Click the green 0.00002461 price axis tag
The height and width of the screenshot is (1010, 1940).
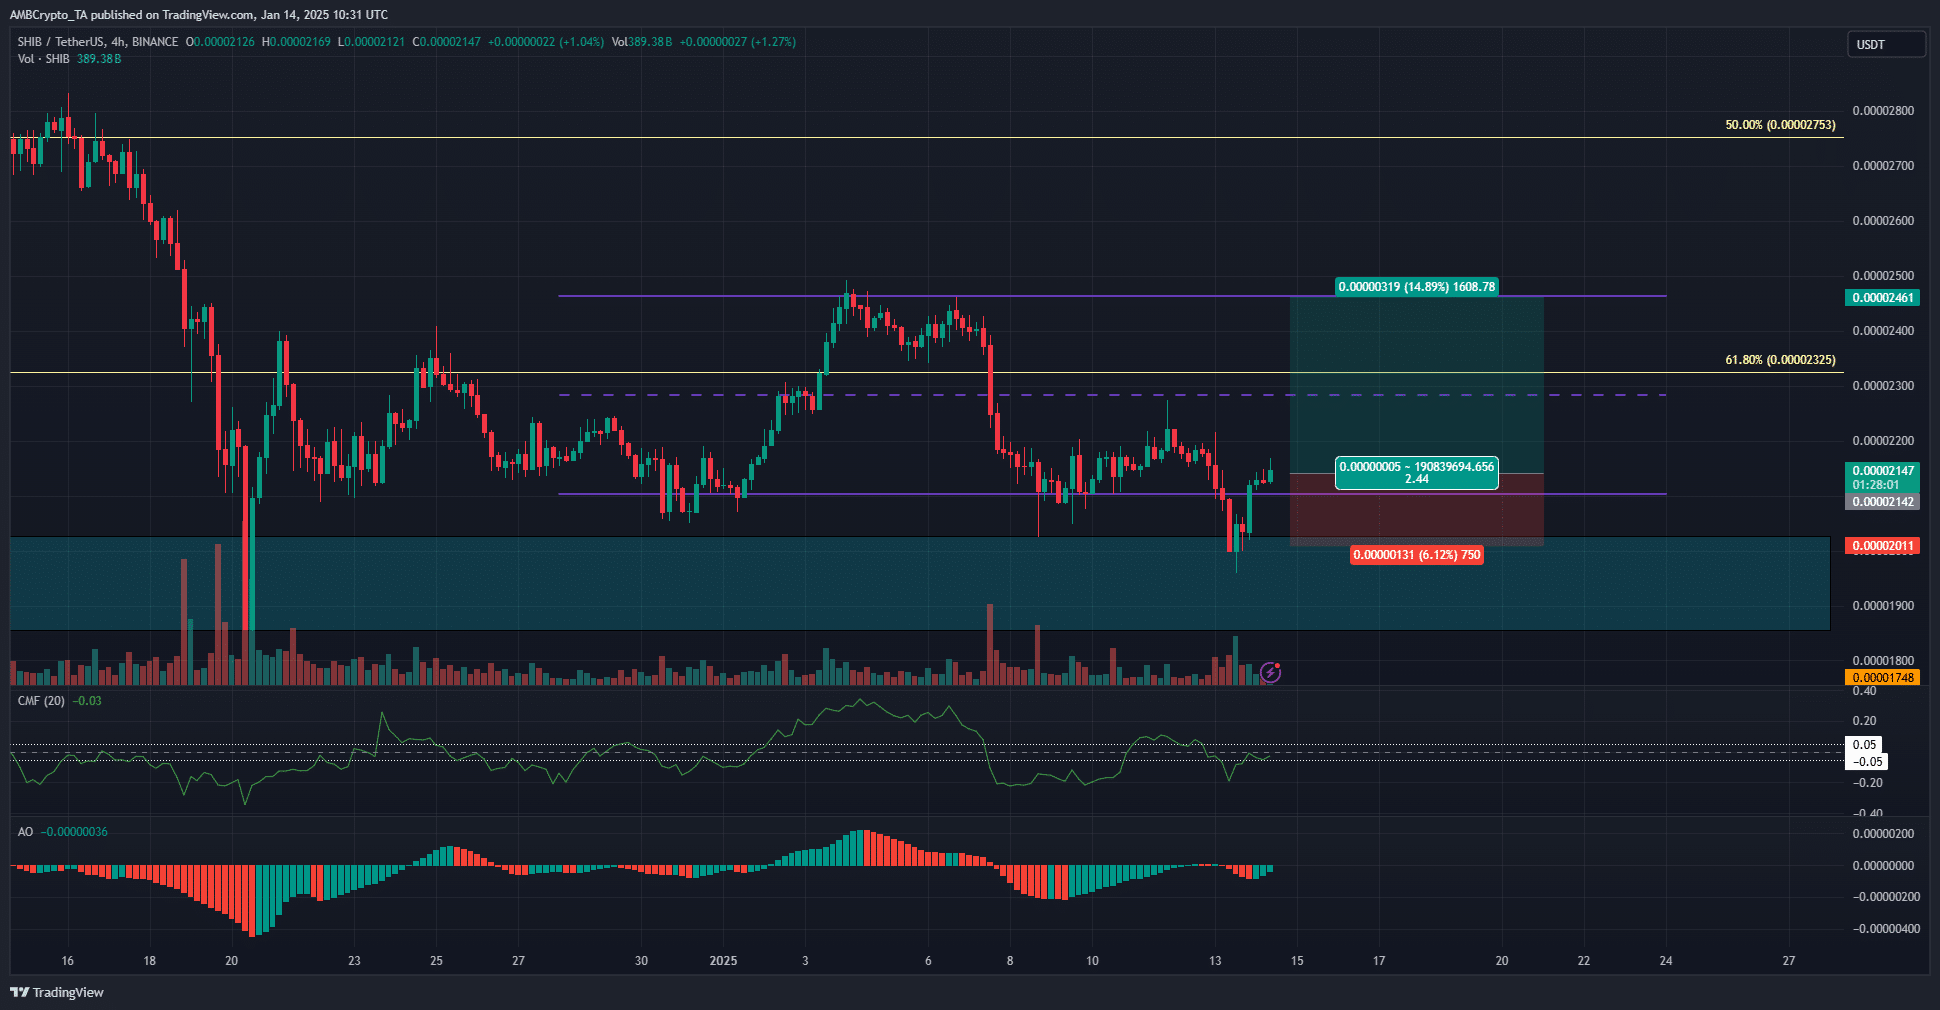point(1883,298)
